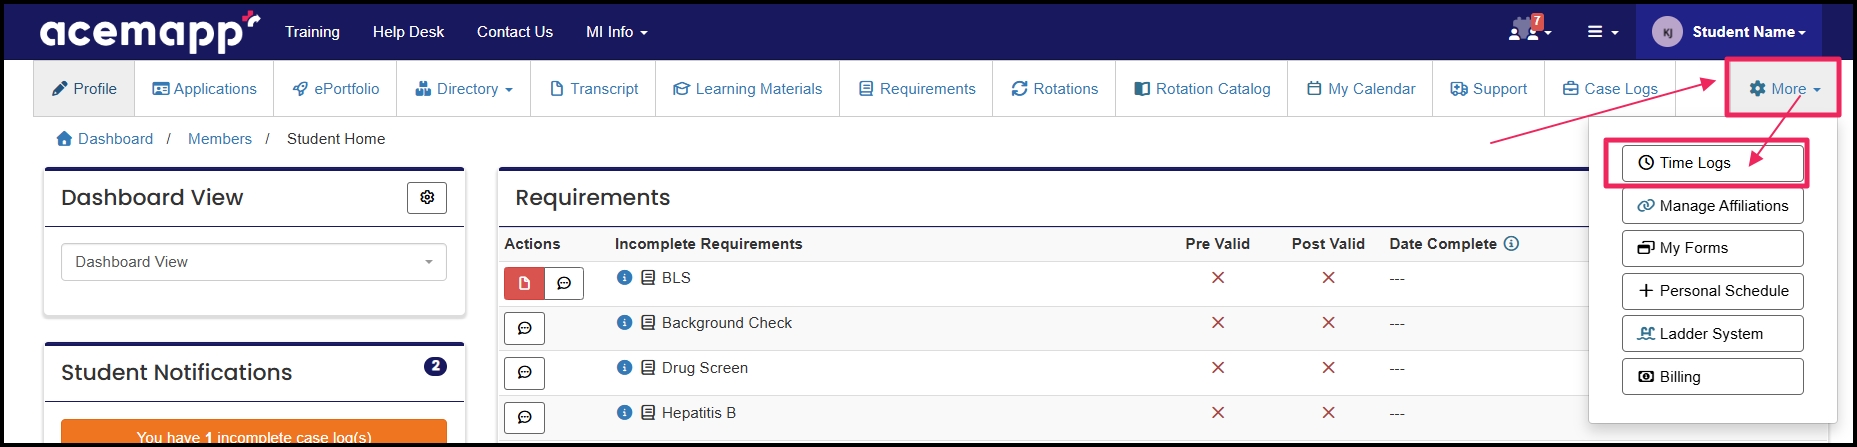Expand the Dashboard View dropdown

[254, 262]
